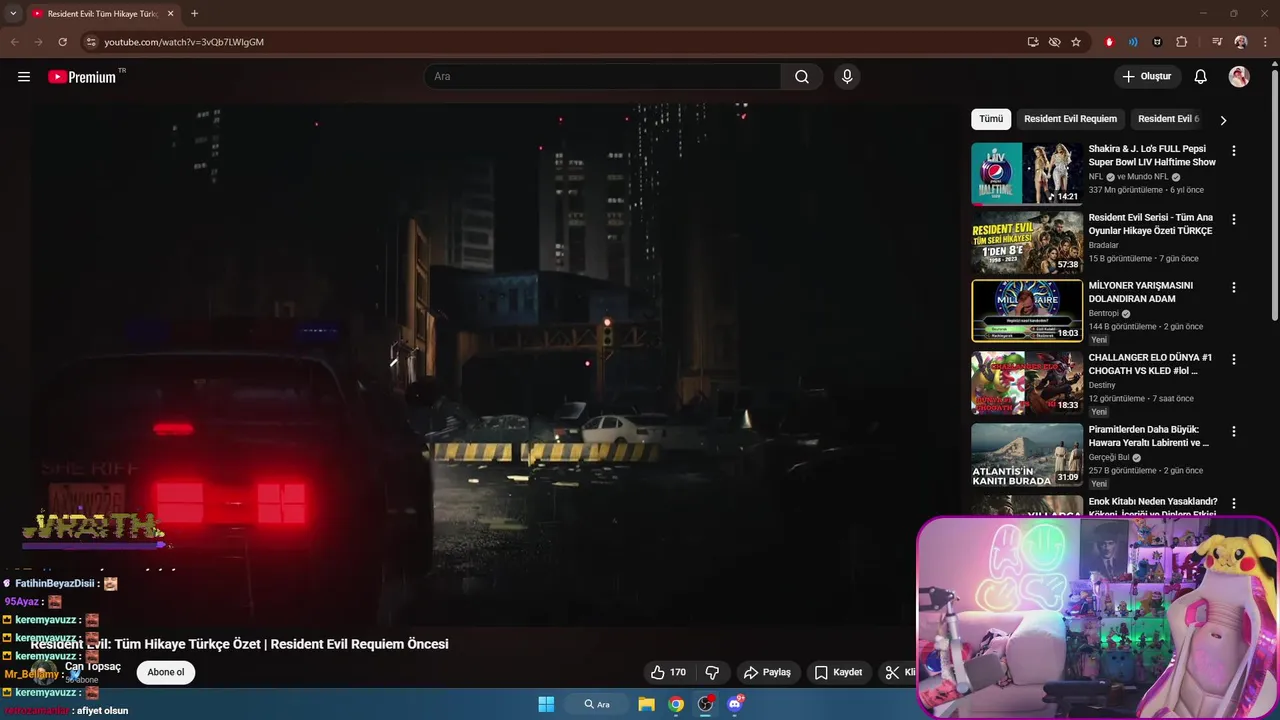Click the YouTube Ara search field
Viewport: 1280px width, 720px height.
tap(603, 77)
